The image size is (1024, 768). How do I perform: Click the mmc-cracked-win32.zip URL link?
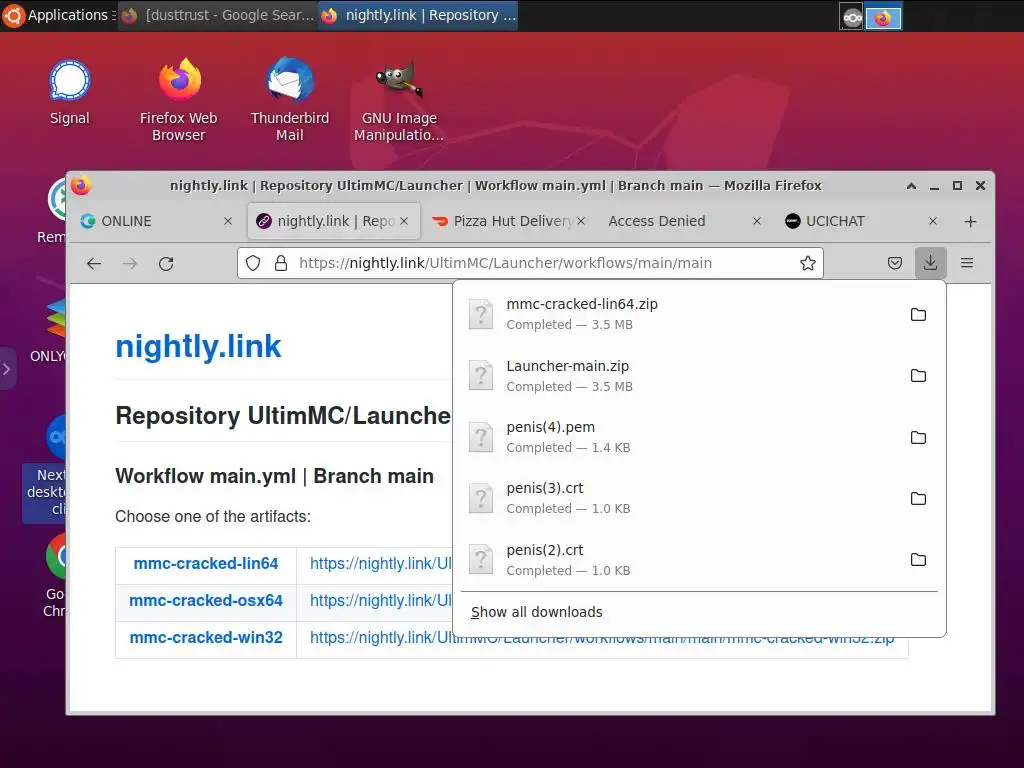[601, 637]
